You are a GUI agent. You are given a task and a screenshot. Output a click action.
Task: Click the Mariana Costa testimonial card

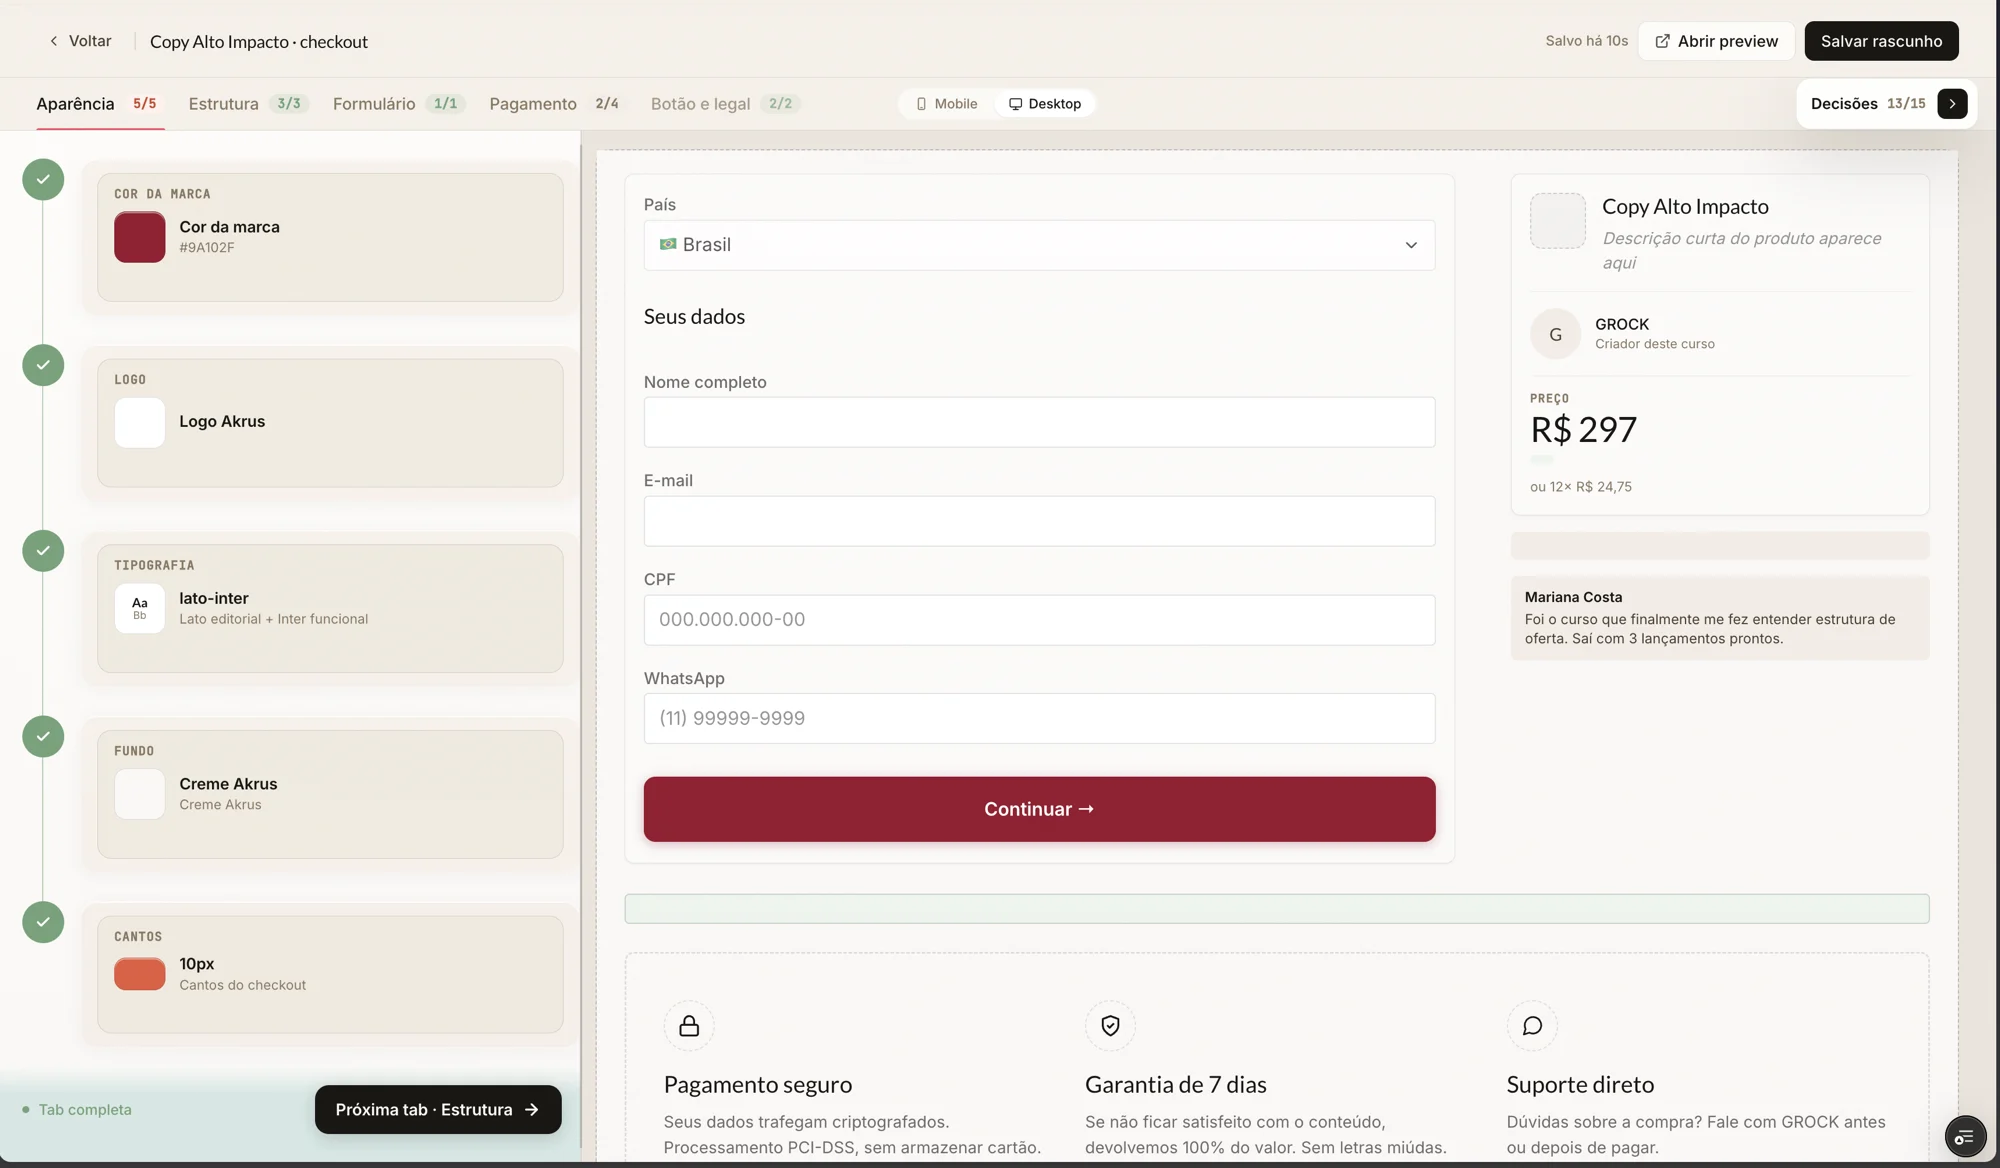1719,618
